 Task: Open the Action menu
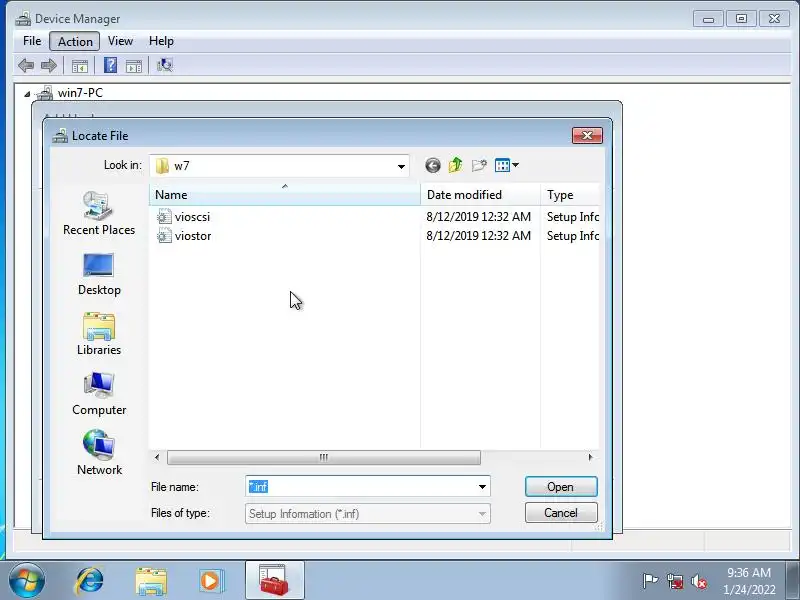tap(75, 41)
